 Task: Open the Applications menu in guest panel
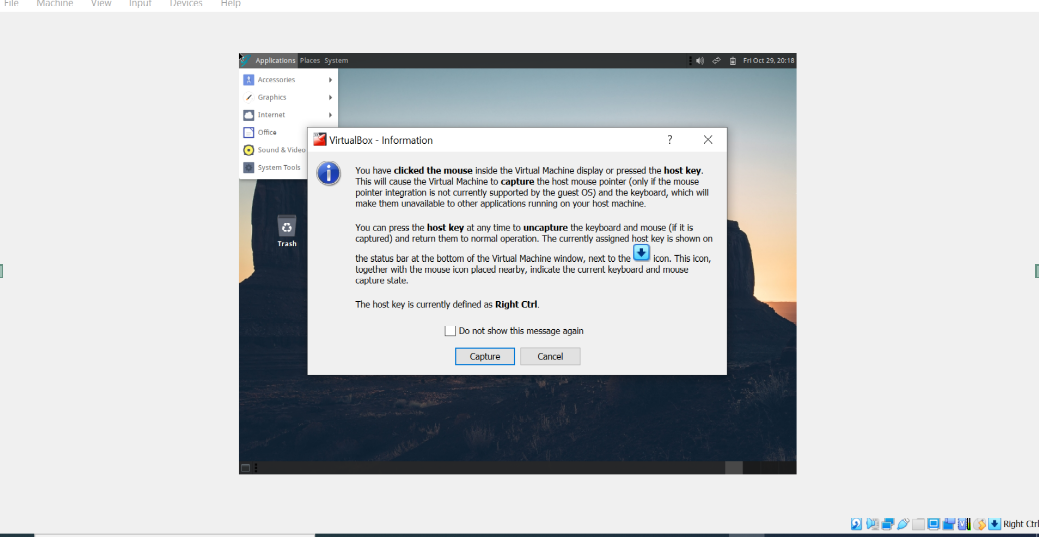[275, 60]
